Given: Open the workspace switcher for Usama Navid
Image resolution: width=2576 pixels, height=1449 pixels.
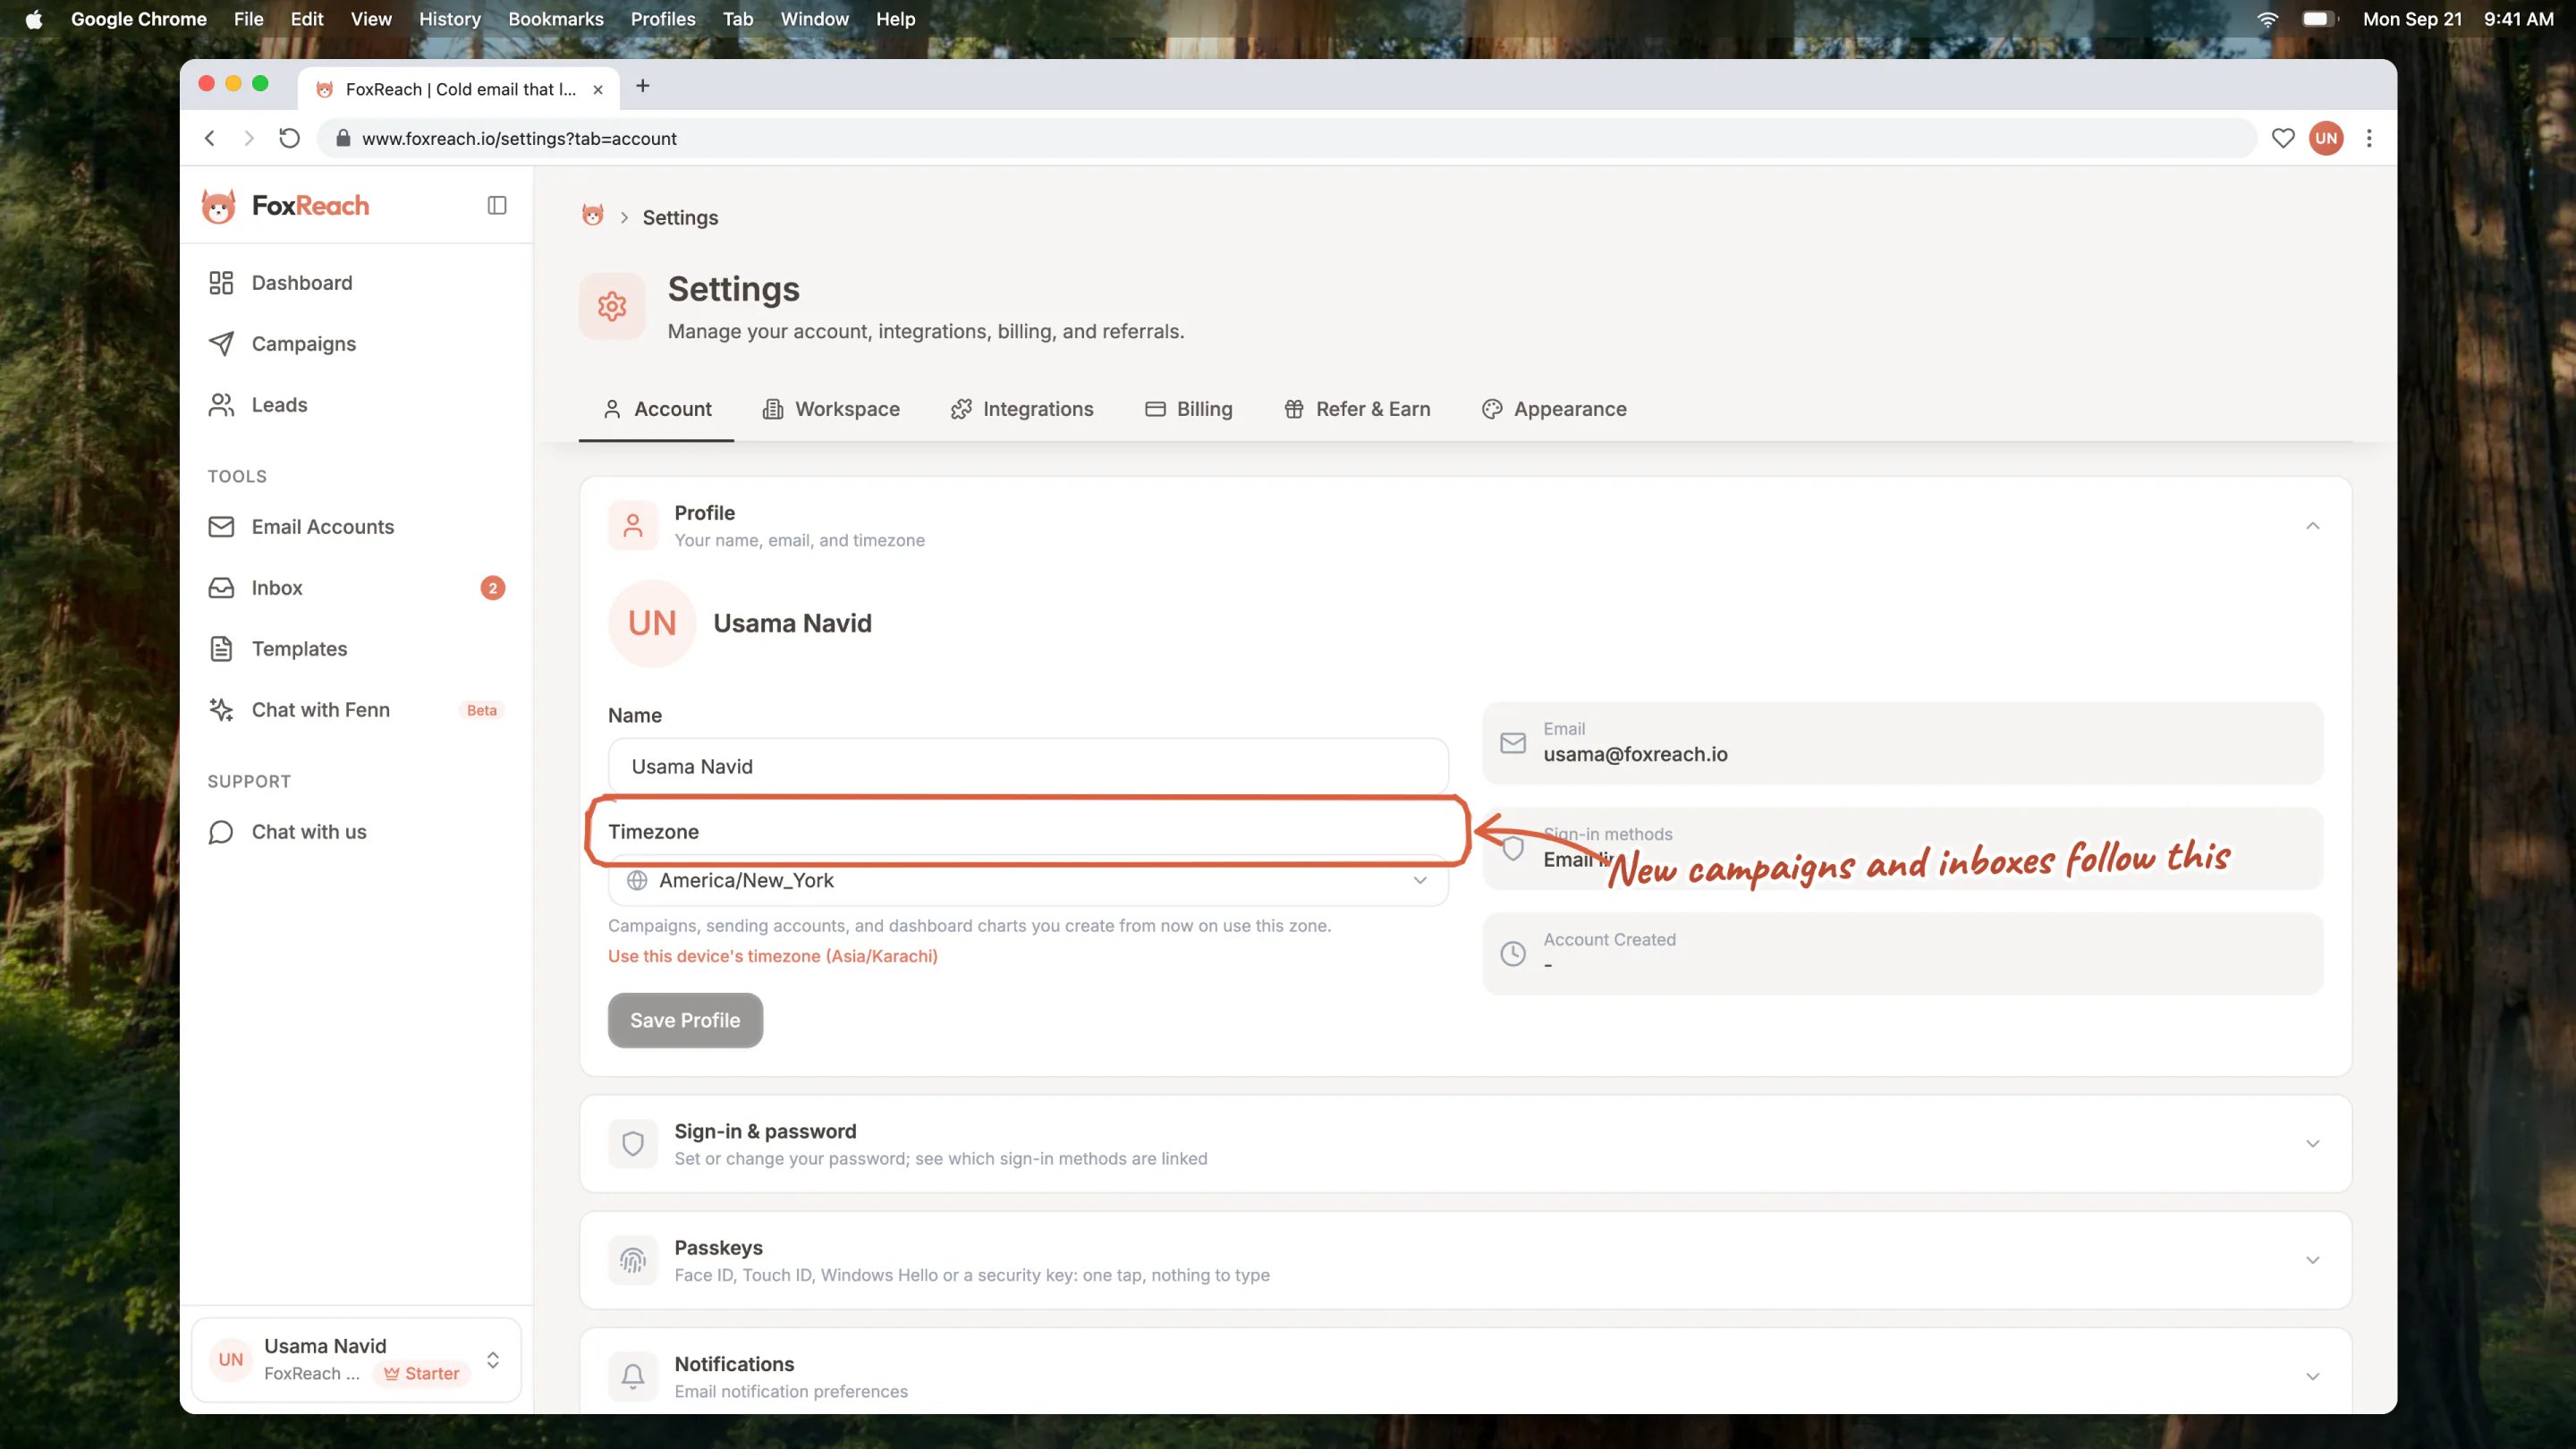Looking at the screenshot, I should coord(356,1360).
